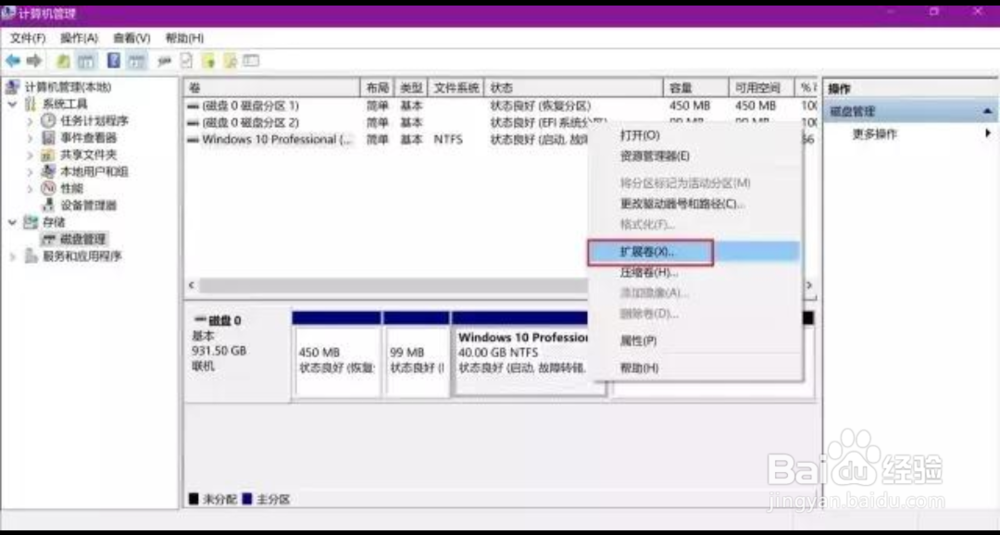Viewport: 1000px width, 535px height.
Task: Expand the 性能 node
Action: 30,189
